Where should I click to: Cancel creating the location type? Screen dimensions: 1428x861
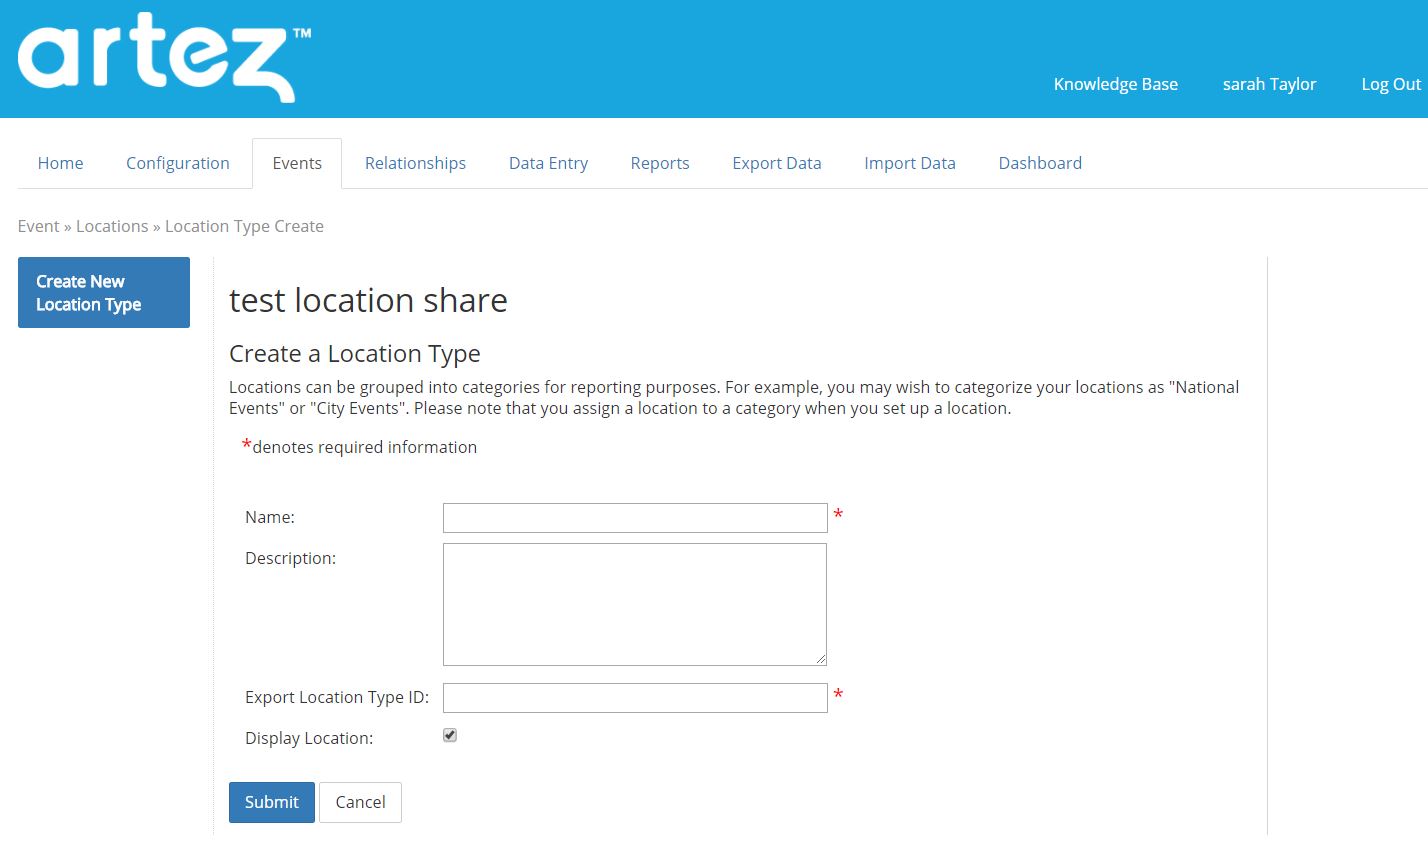pos(360,802)
